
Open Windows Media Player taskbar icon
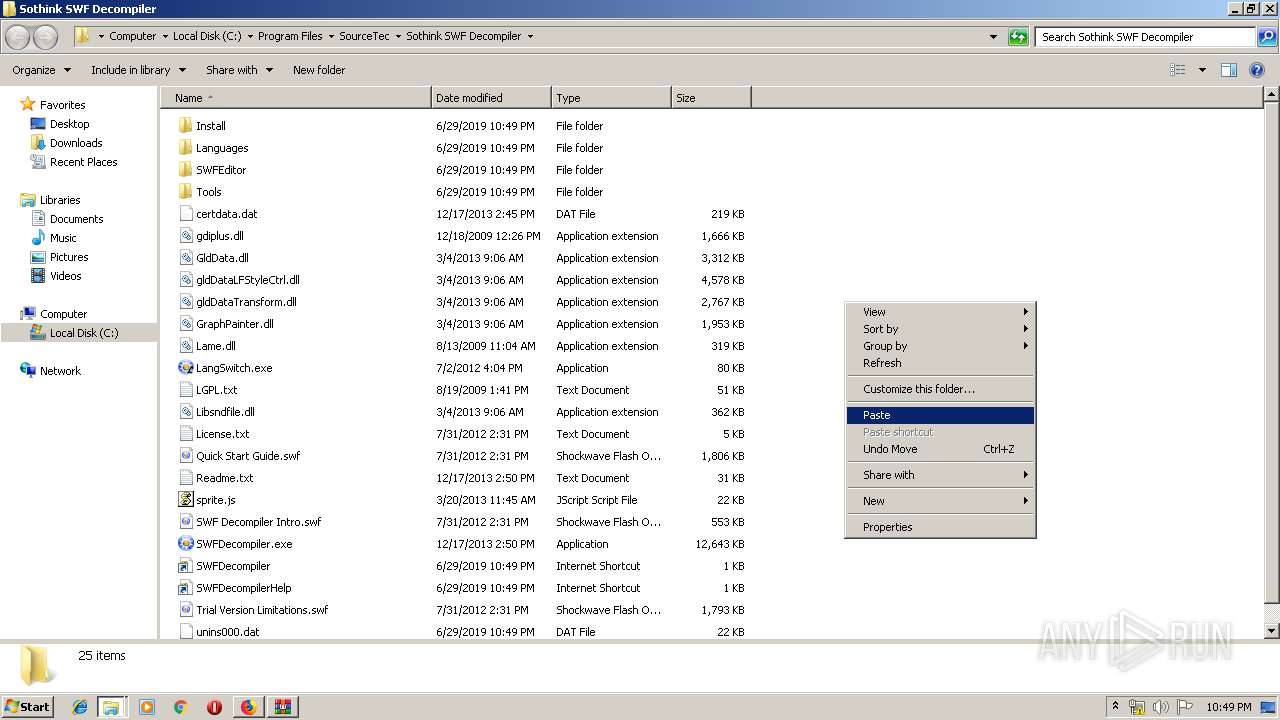(147, 707)
